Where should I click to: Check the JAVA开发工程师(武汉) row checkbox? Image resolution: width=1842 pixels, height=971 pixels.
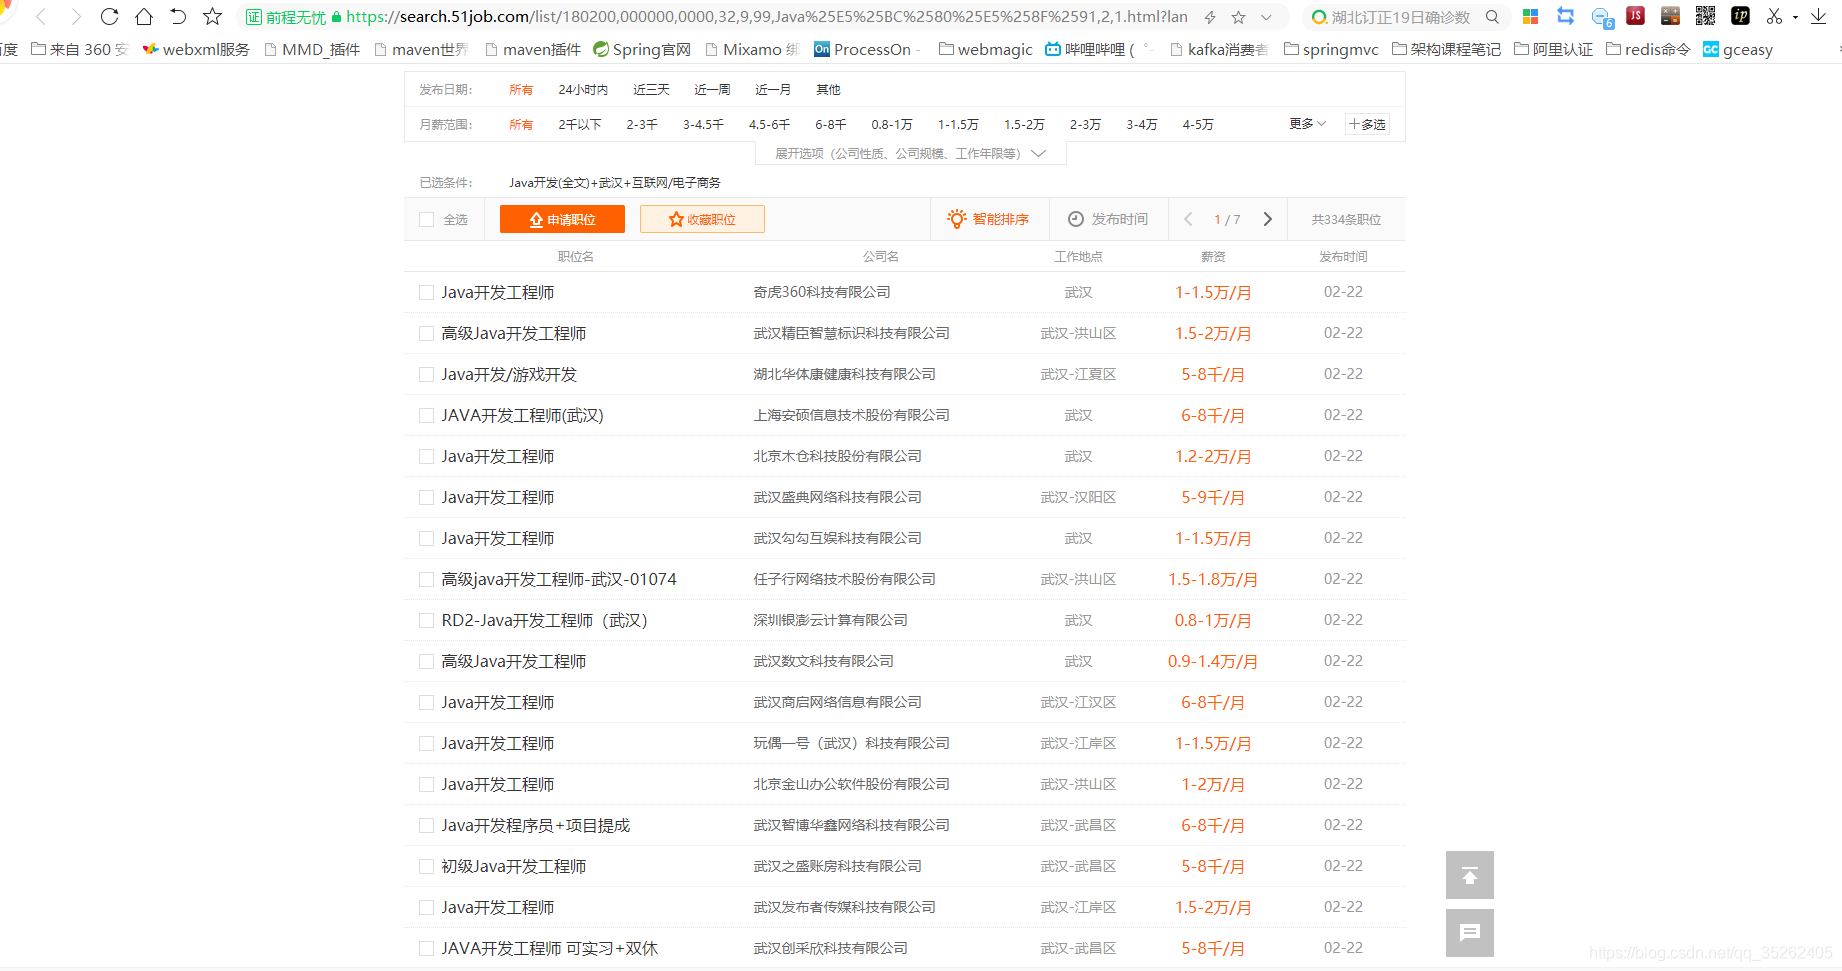click(427, 416)
